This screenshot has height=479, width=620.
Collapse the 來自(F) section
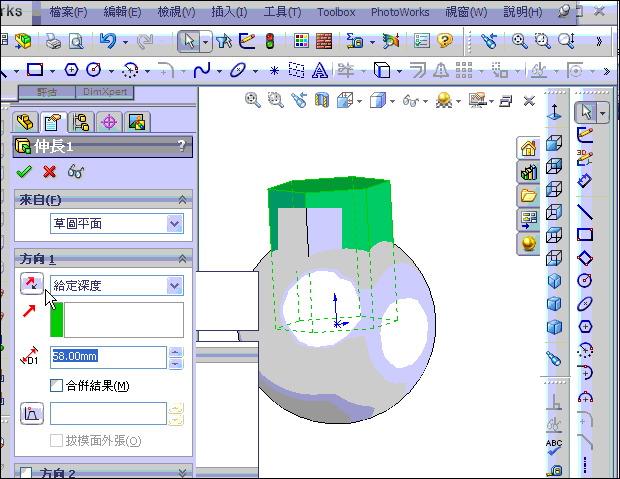pyautogui.click(x=182, y=200)
